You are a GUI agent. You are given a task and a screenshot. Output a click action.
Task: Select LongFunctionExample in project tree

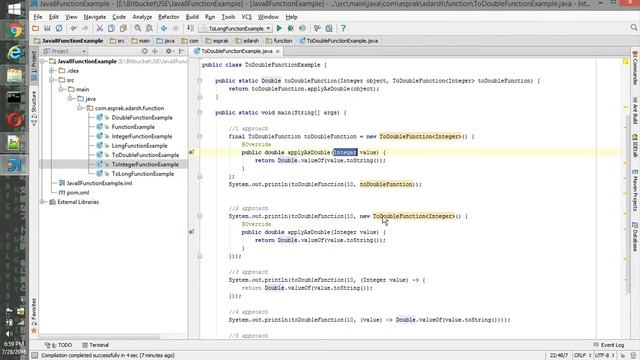[x=139, y=146]
